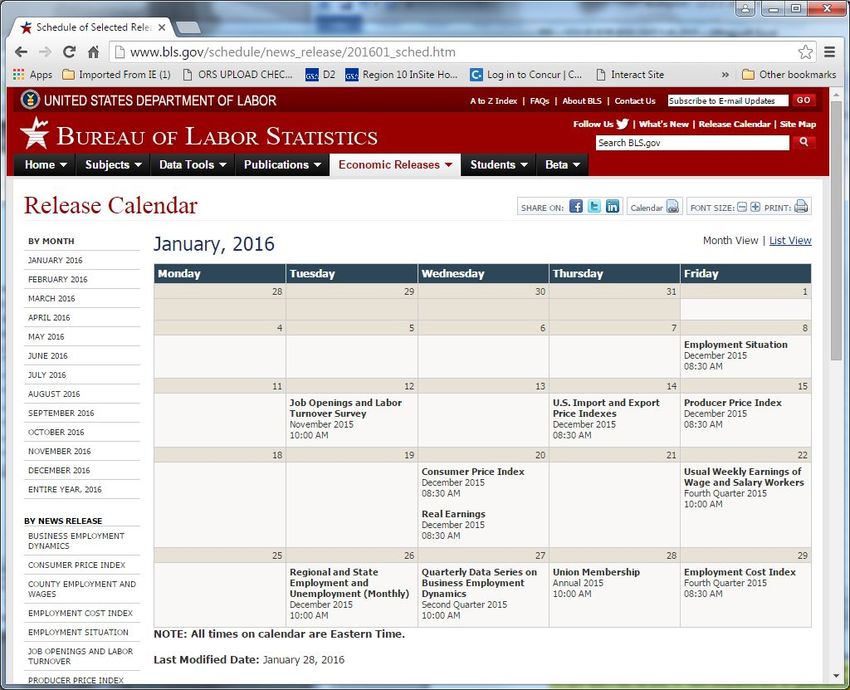
Task: Share page on Twitter icon
Action: click(594, 207)
